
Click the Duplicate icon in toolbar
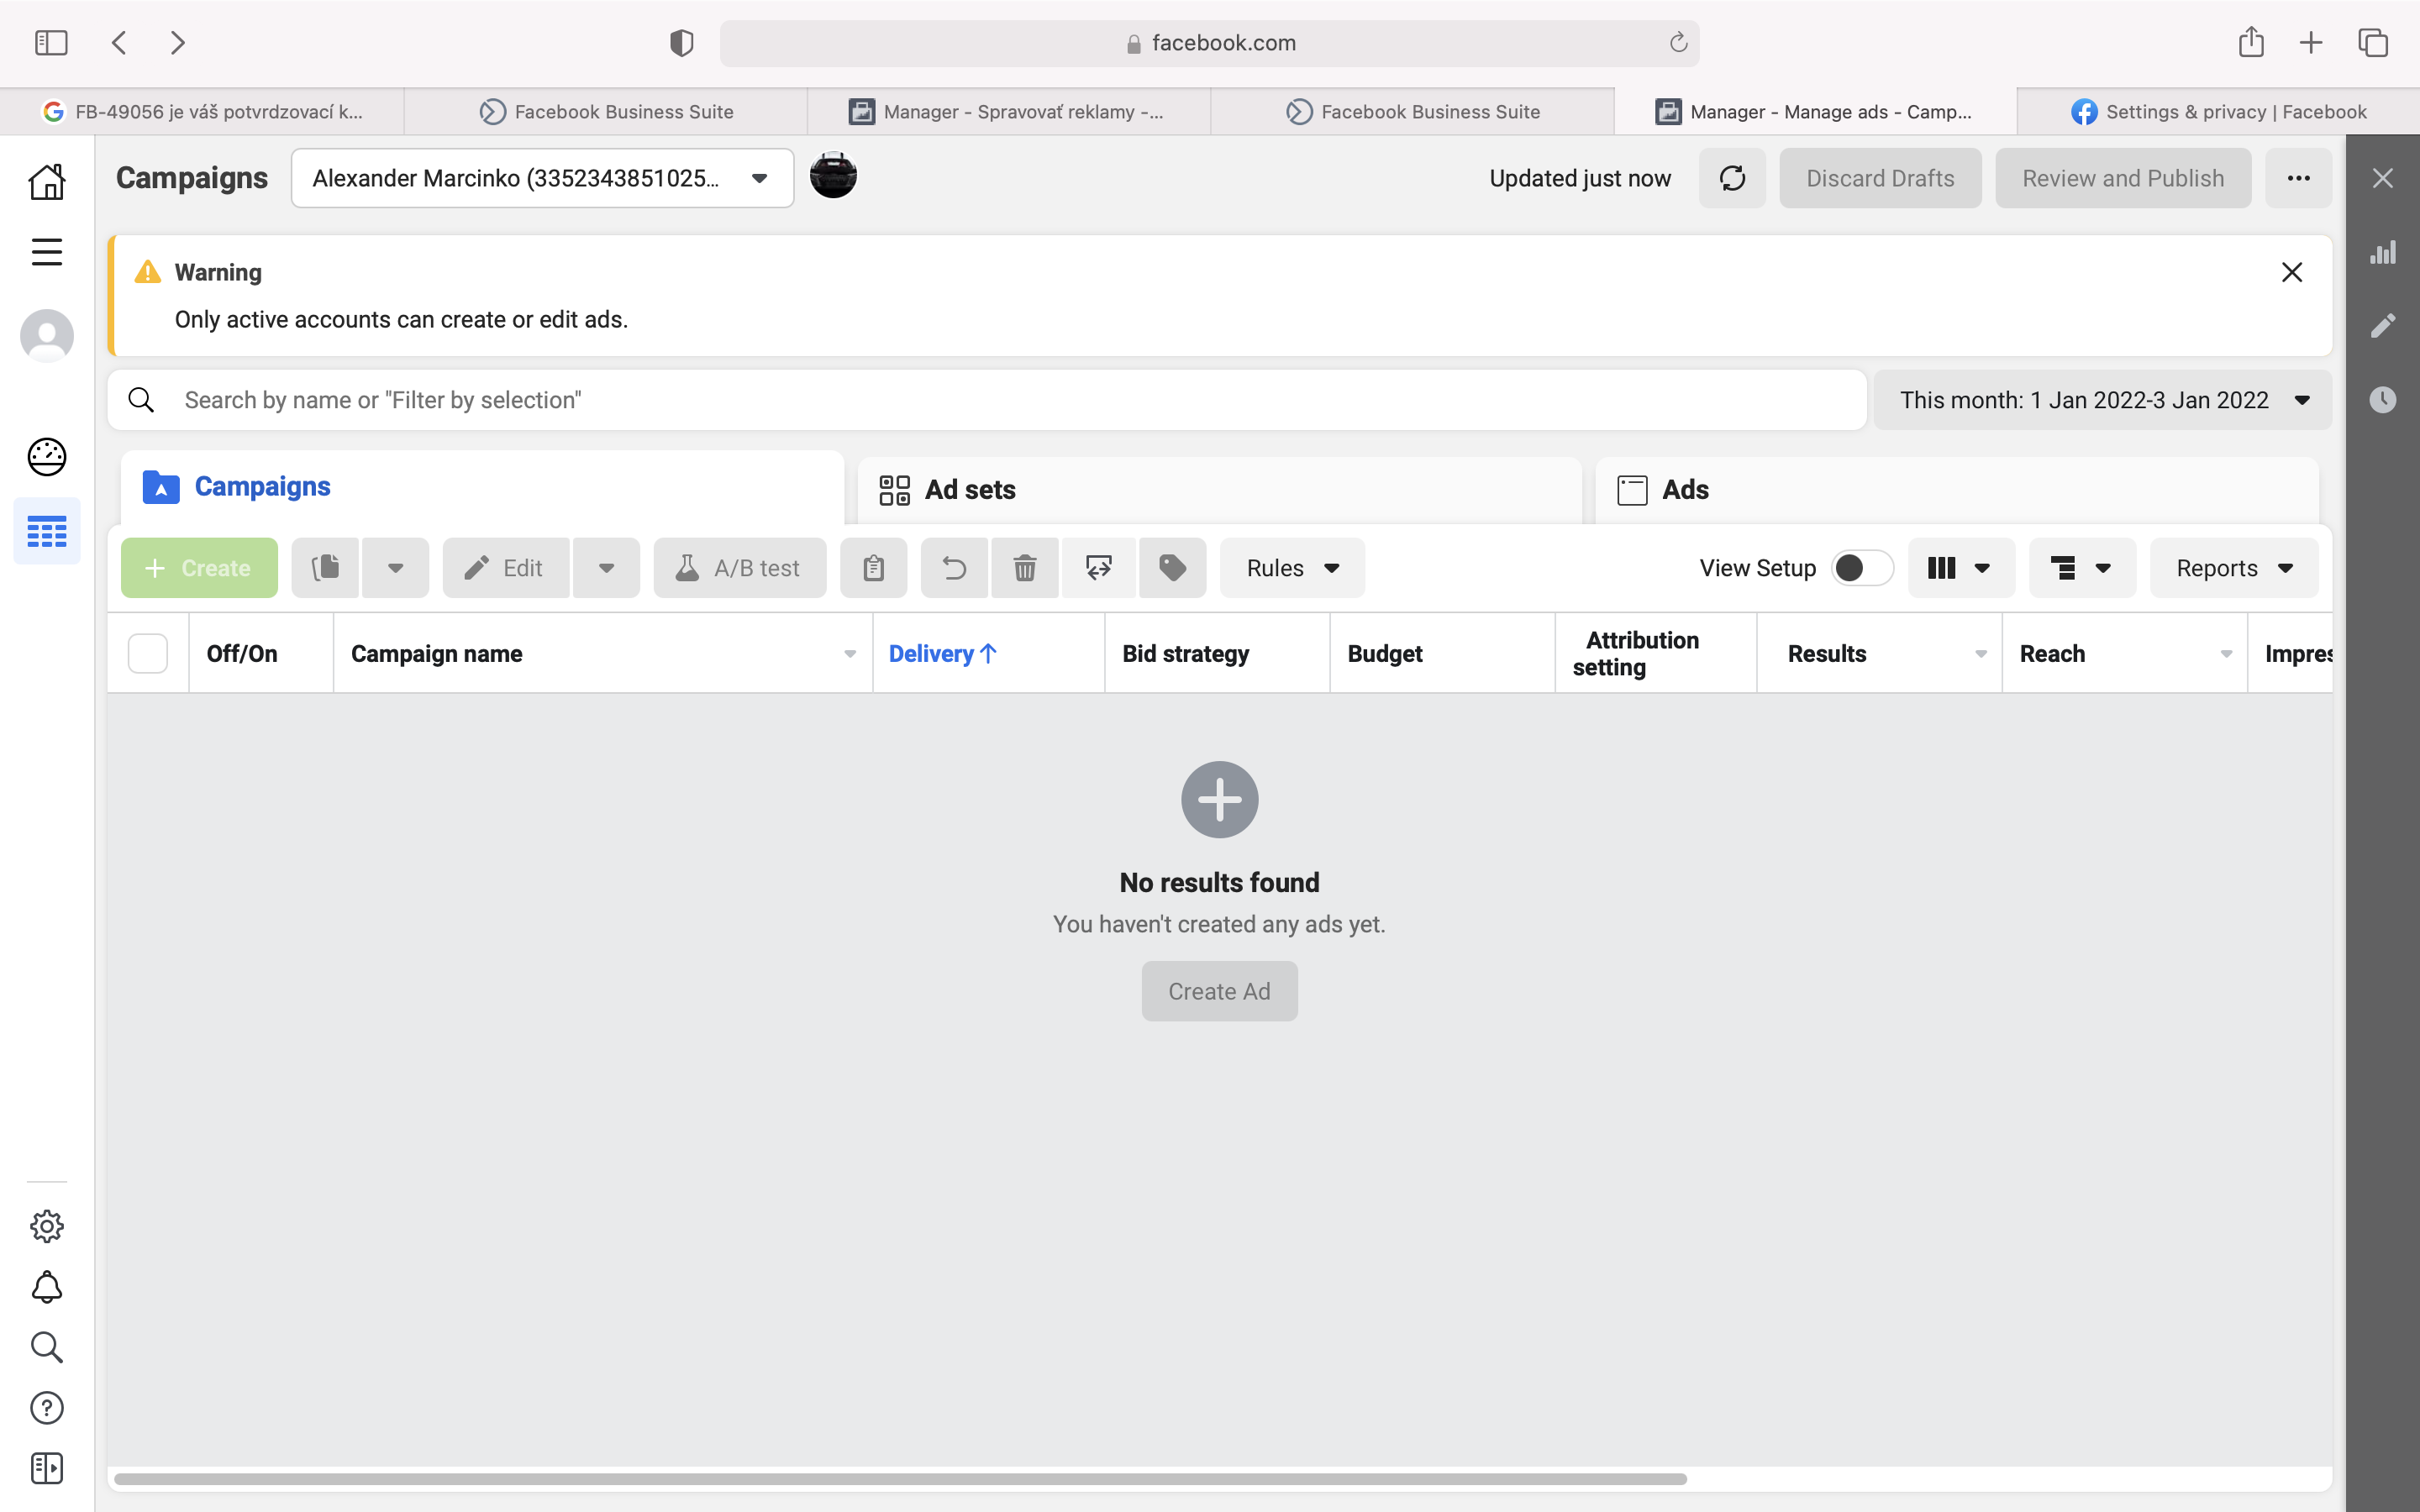325,568
